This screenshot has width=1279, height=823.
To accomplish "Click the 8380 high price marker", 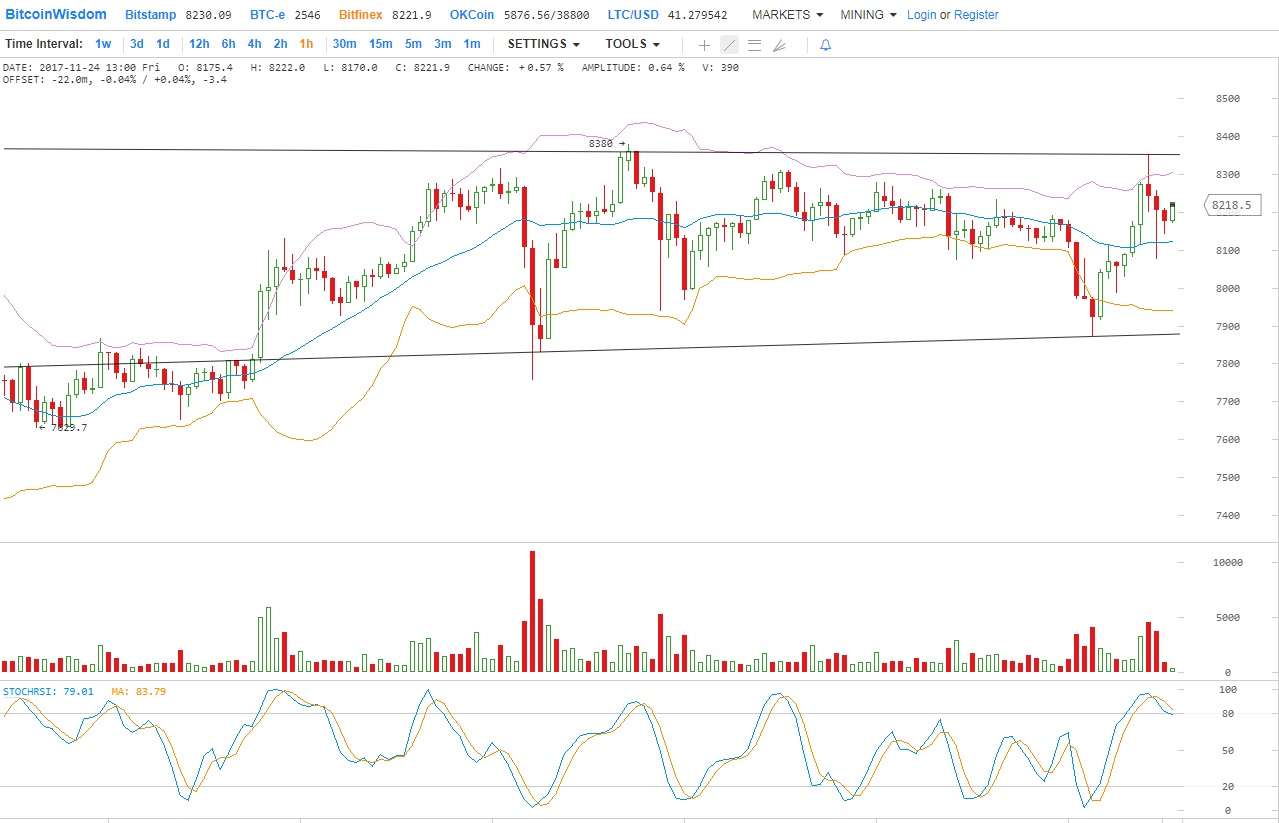I will pyautogui.click(x=601, y=144).
